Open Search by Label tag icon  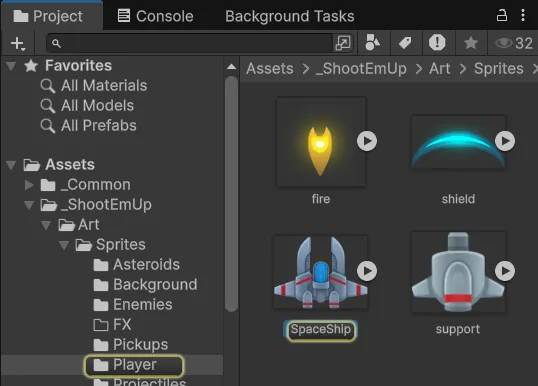click(x=405, y=43)
